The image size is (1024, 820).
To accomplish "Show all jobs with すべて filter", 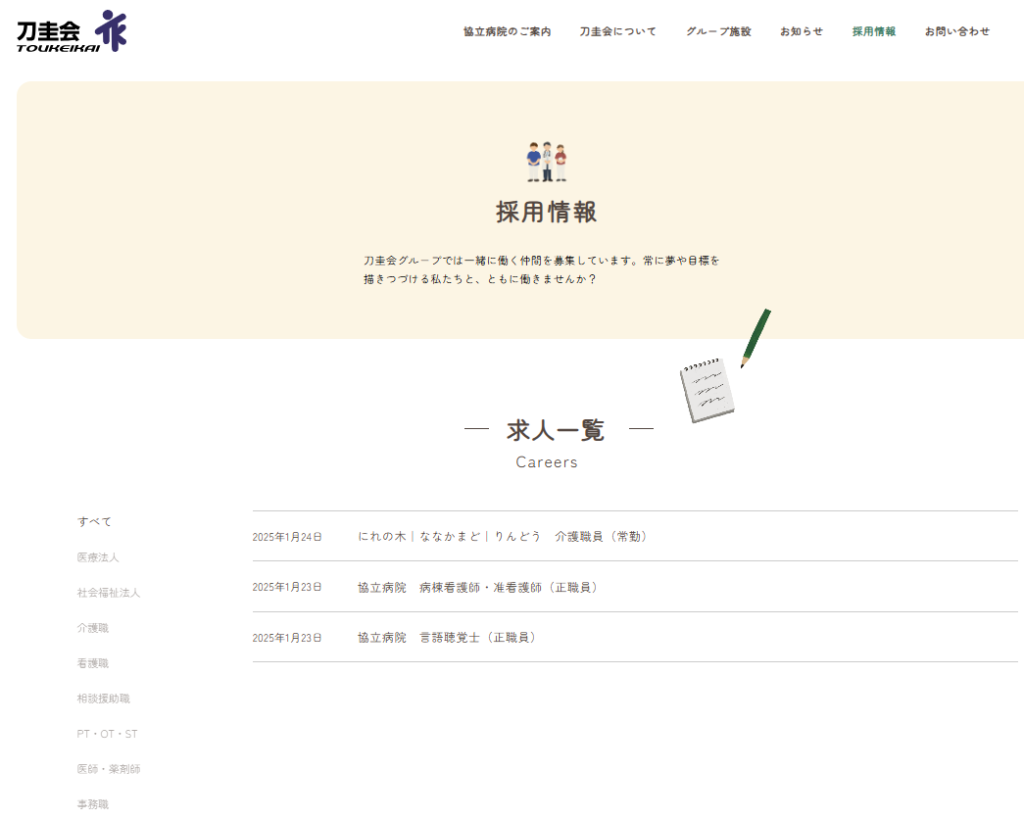I will pyautogui.click(x=95, y=522).
